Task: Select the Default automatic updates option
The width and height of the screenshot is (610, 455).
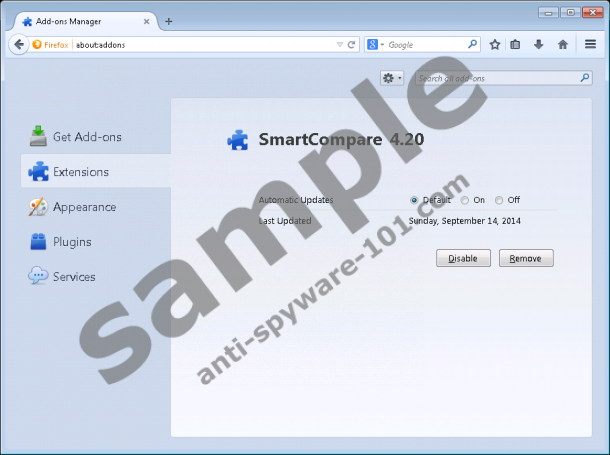Action: (x=414, y=200)
